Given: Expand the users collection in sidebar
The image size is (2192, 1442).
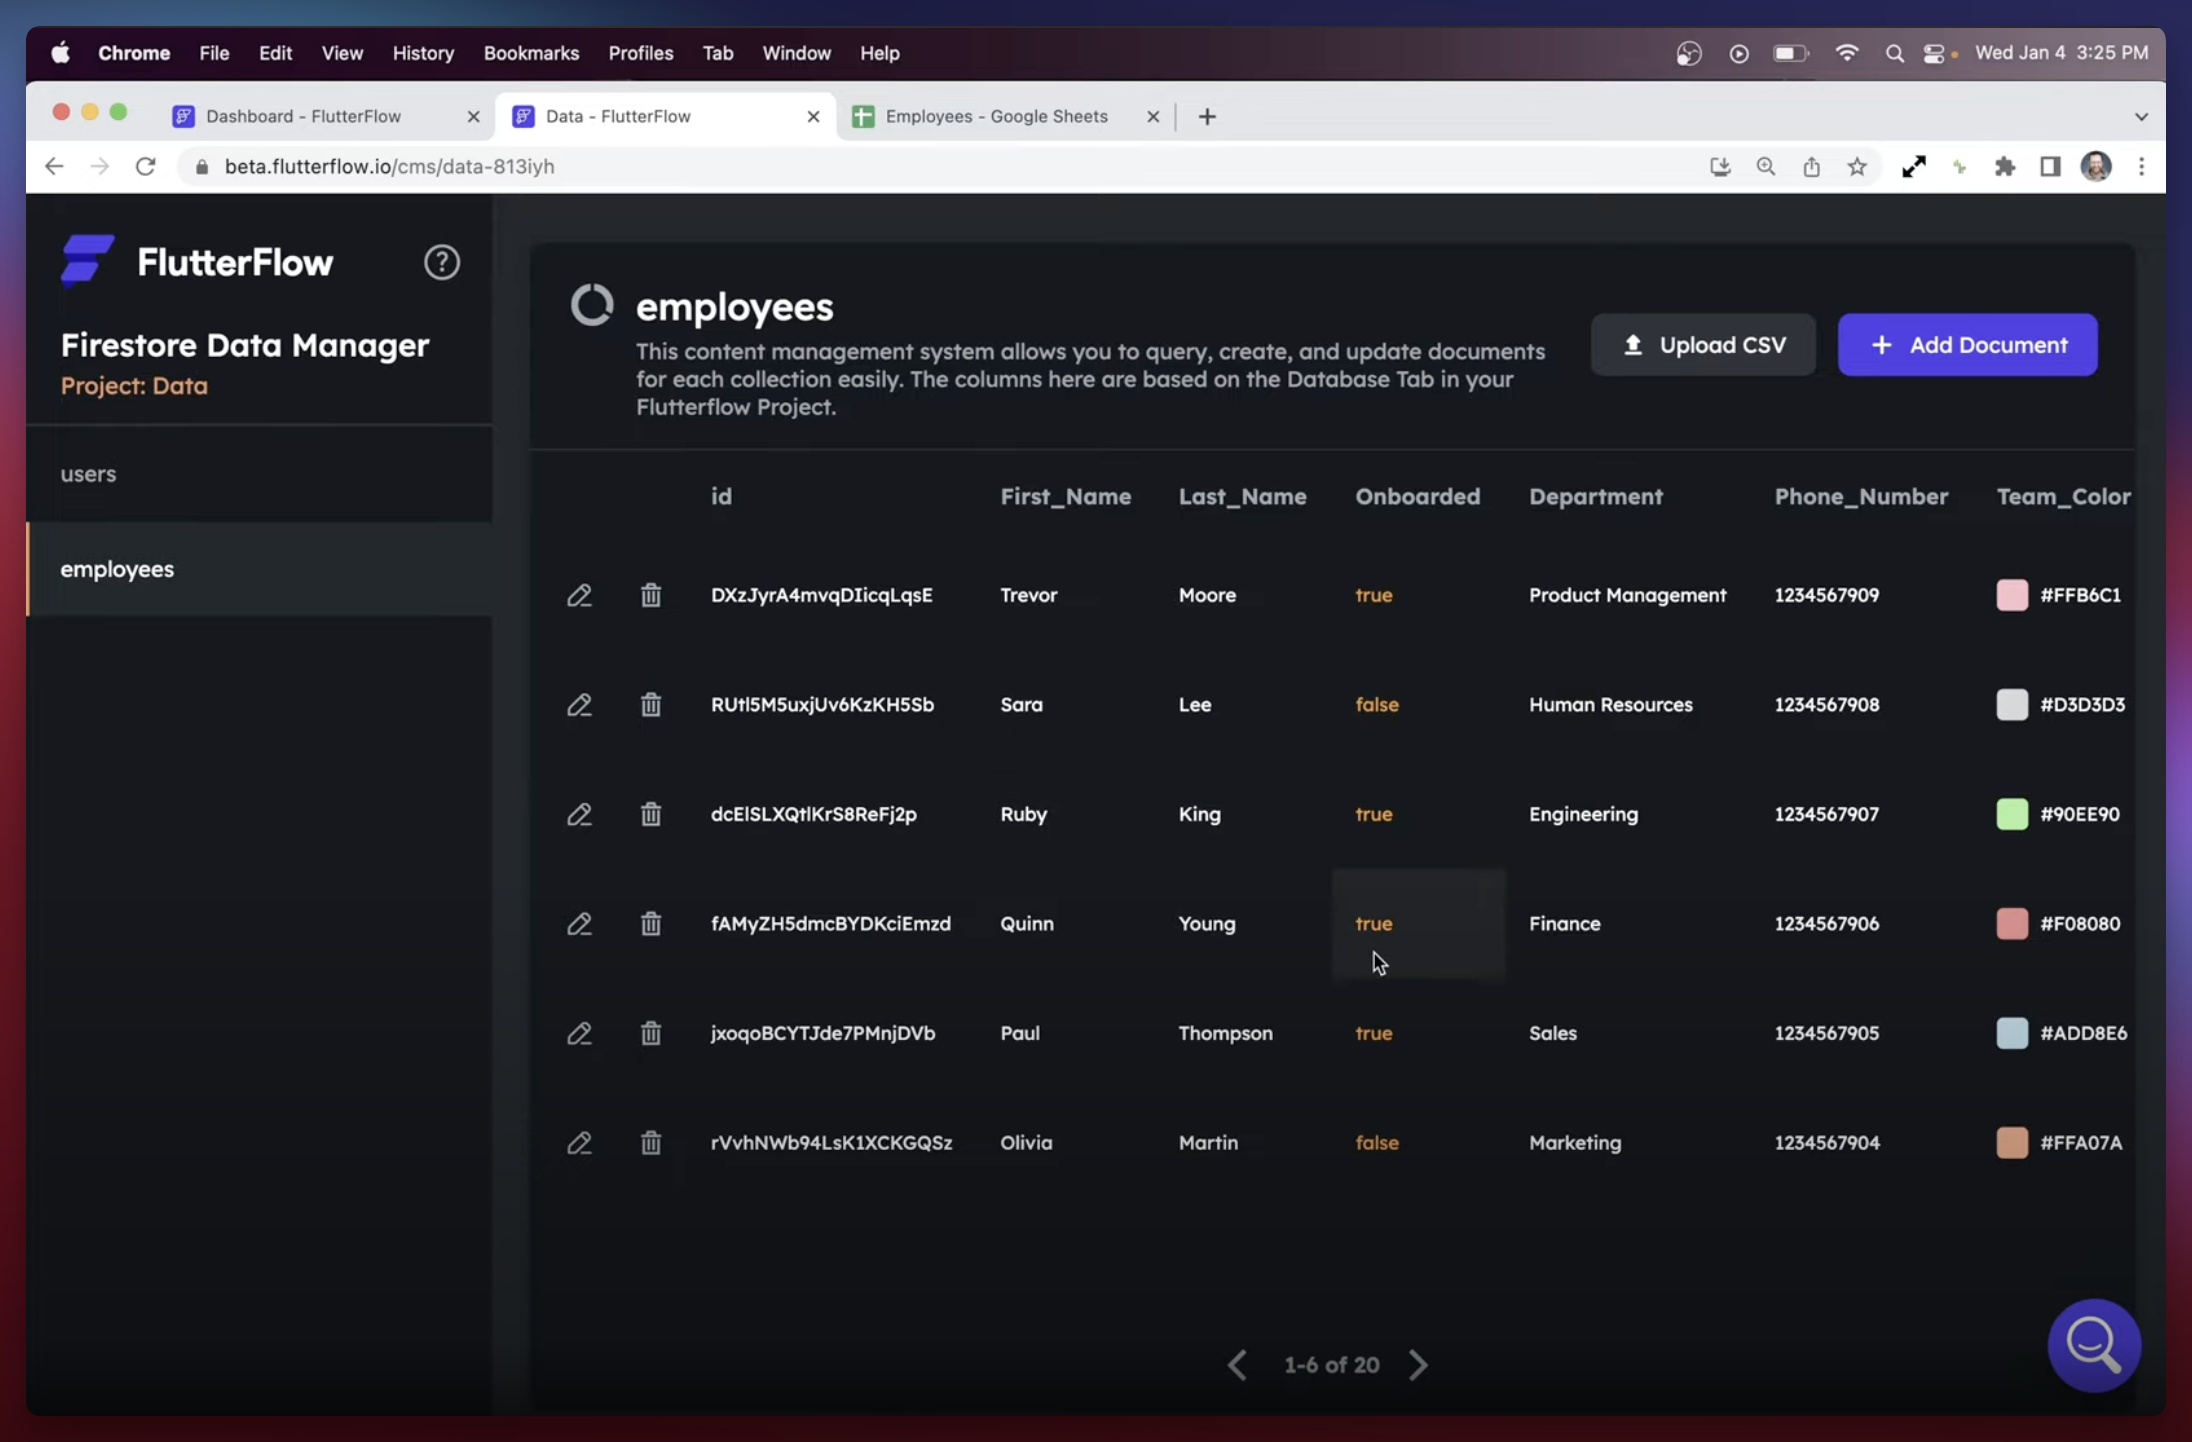Looking at the screenshot, I should (89, 473).
